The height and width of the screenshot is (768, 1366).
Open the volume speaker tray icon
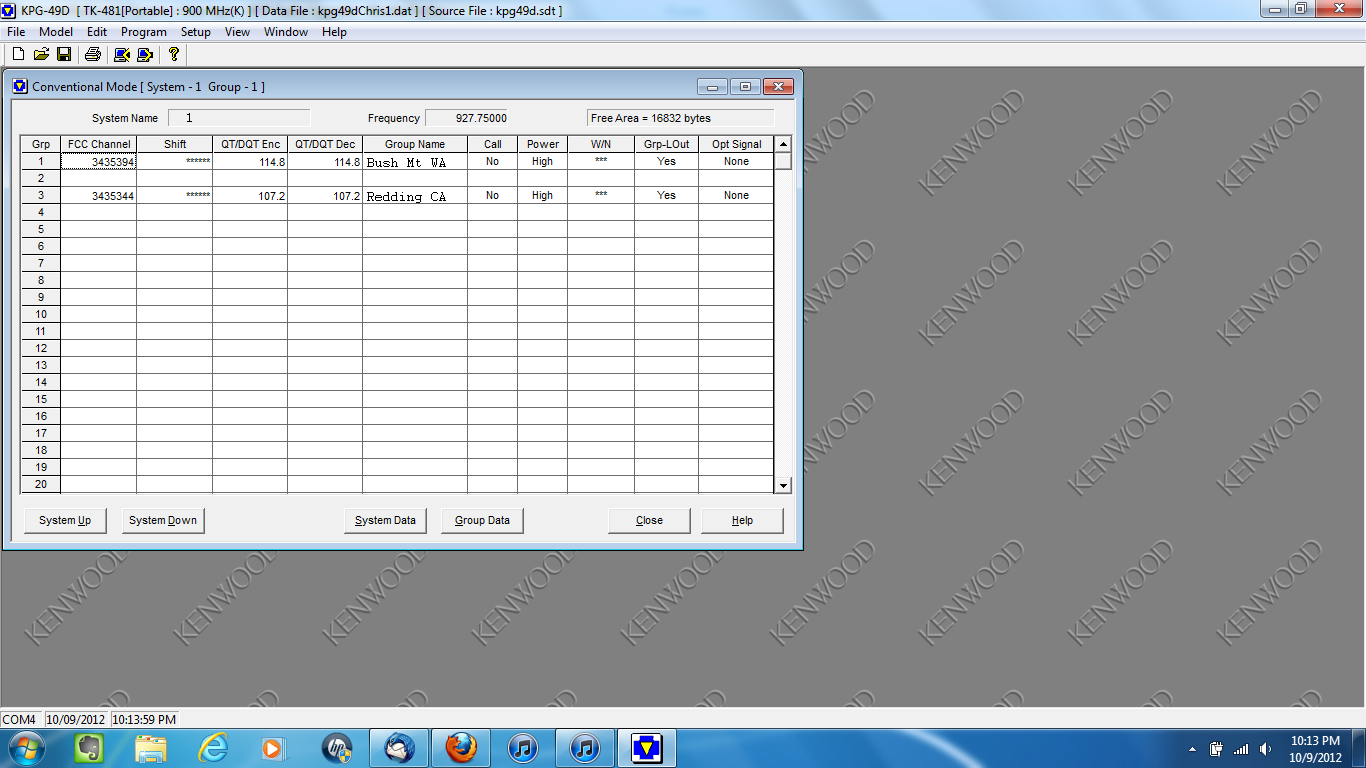tap(1266, 749)
